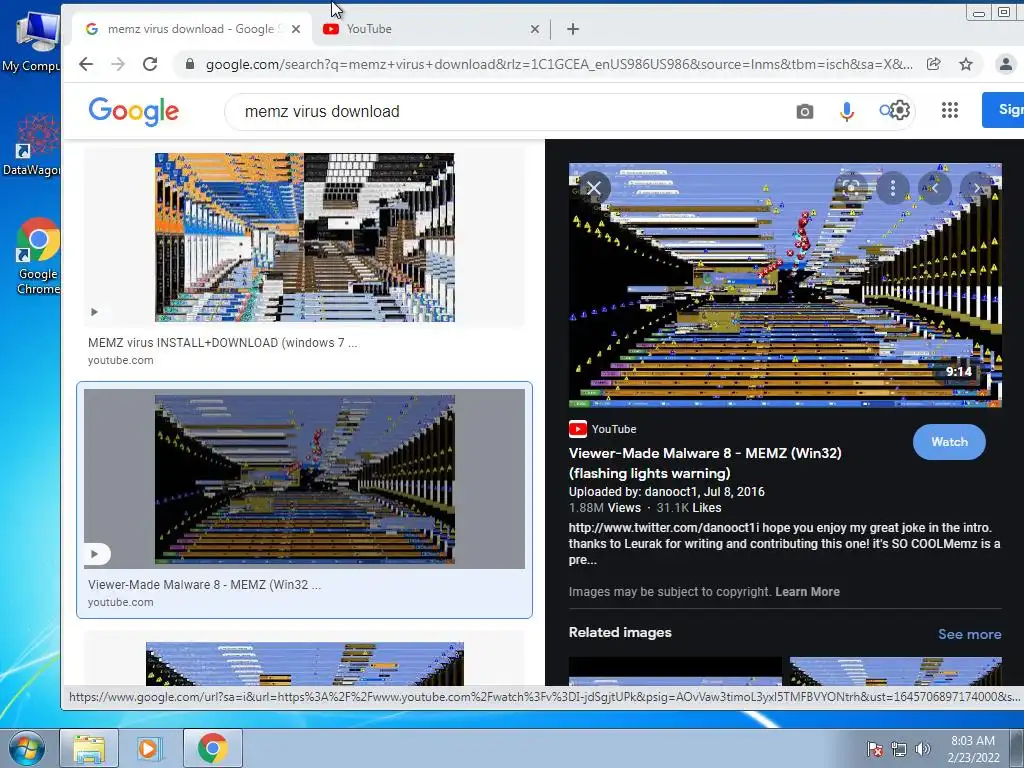Select the DataWagon desktop shortcut
1024x768 pixels.
(x=31, y=145)
